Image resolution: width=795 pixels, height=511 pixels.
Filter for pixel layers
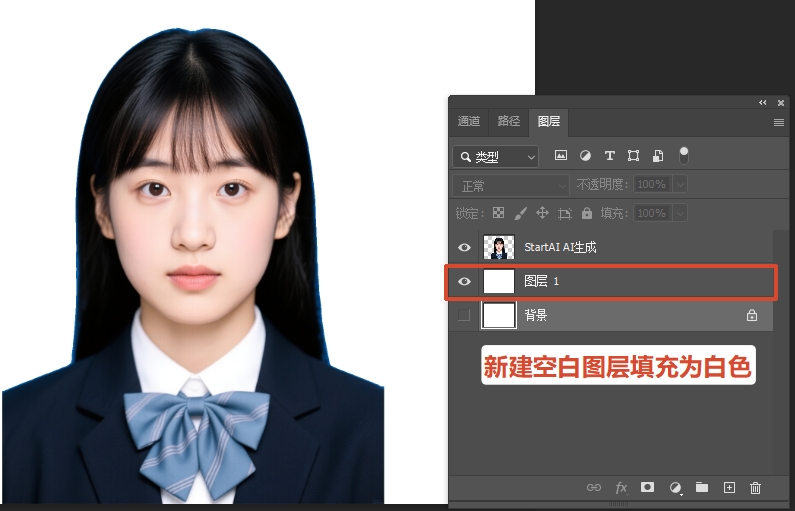(x=561, y=156)
